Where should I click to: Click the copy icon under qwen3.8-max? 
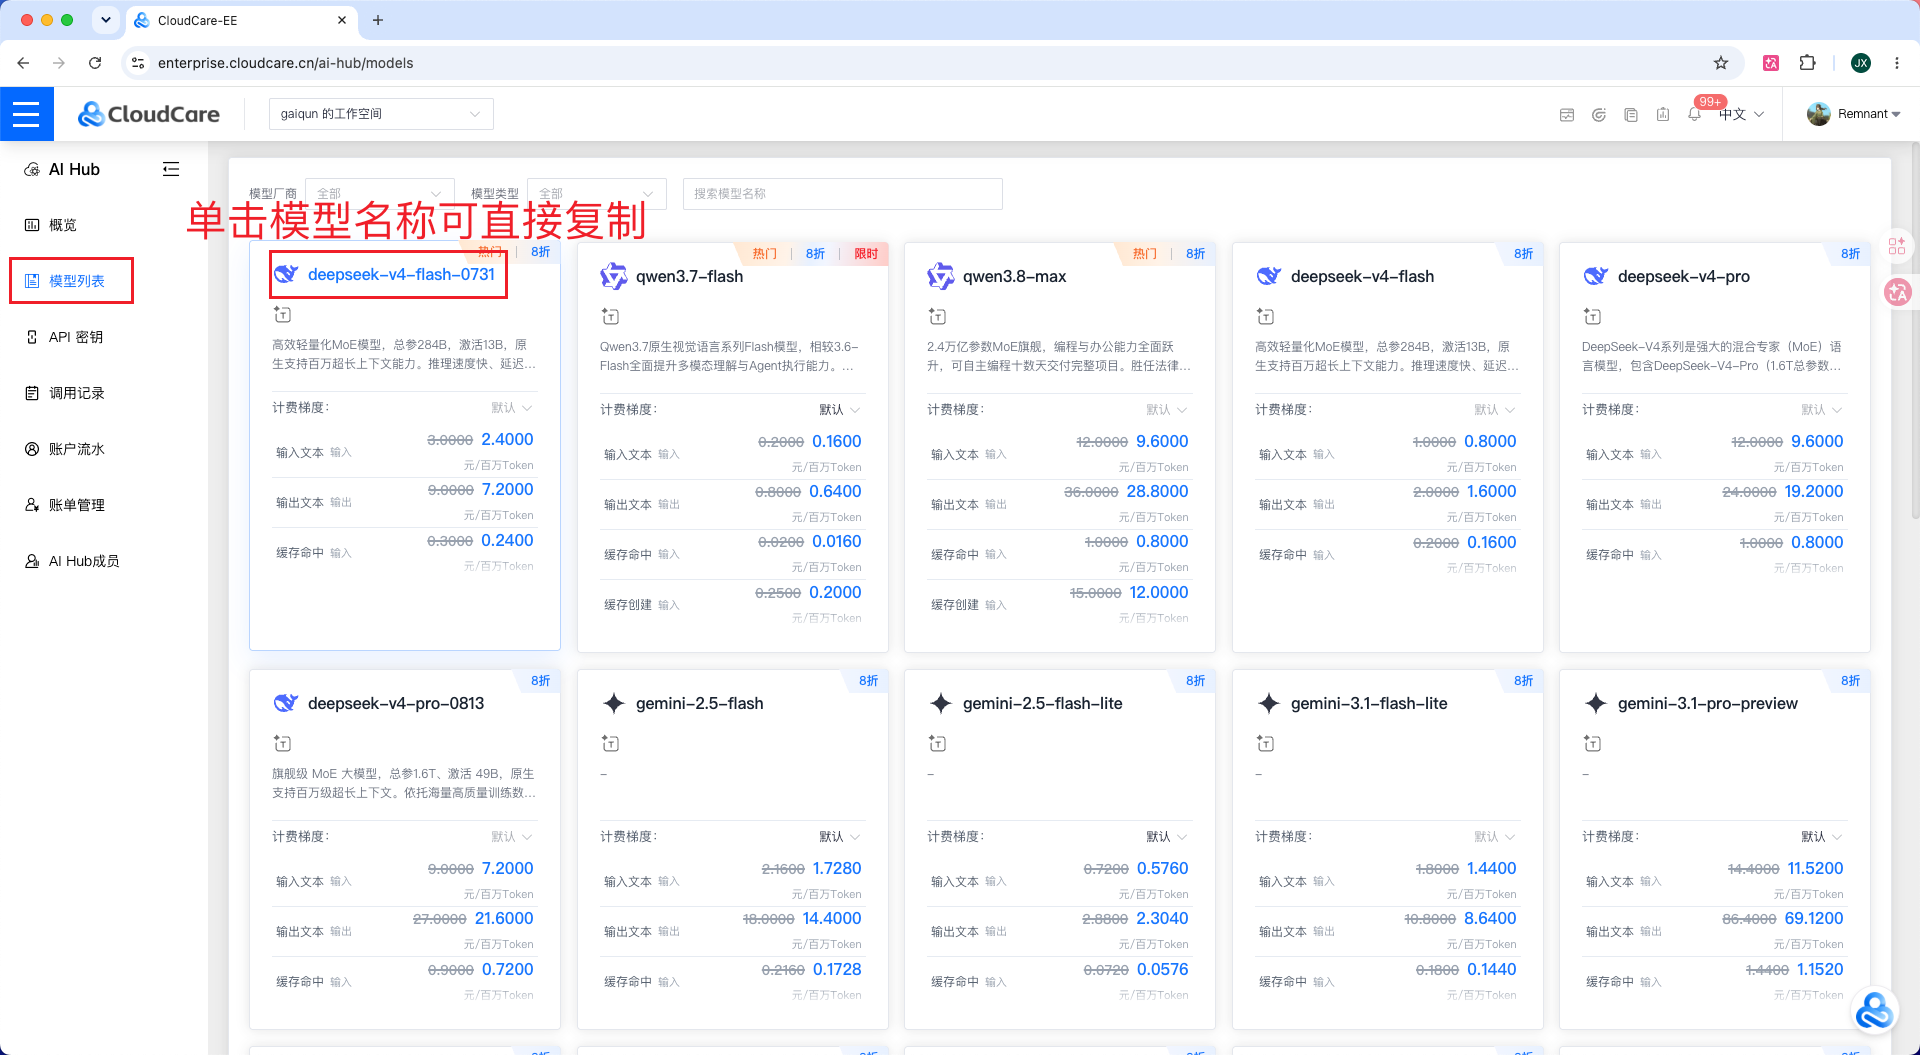pyautogui.click(x=938, y=317)
